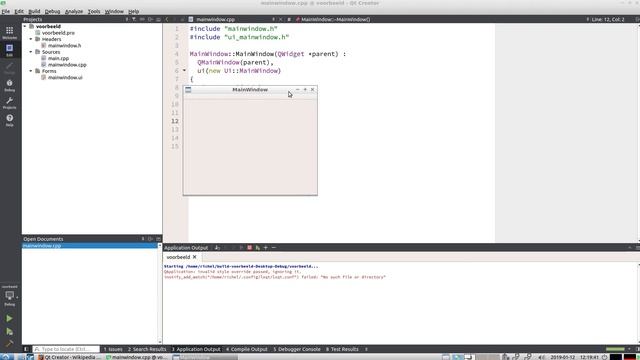Split the Open Documents panel
Viewport: 640px width, 360px height.
tap(150, 239)
